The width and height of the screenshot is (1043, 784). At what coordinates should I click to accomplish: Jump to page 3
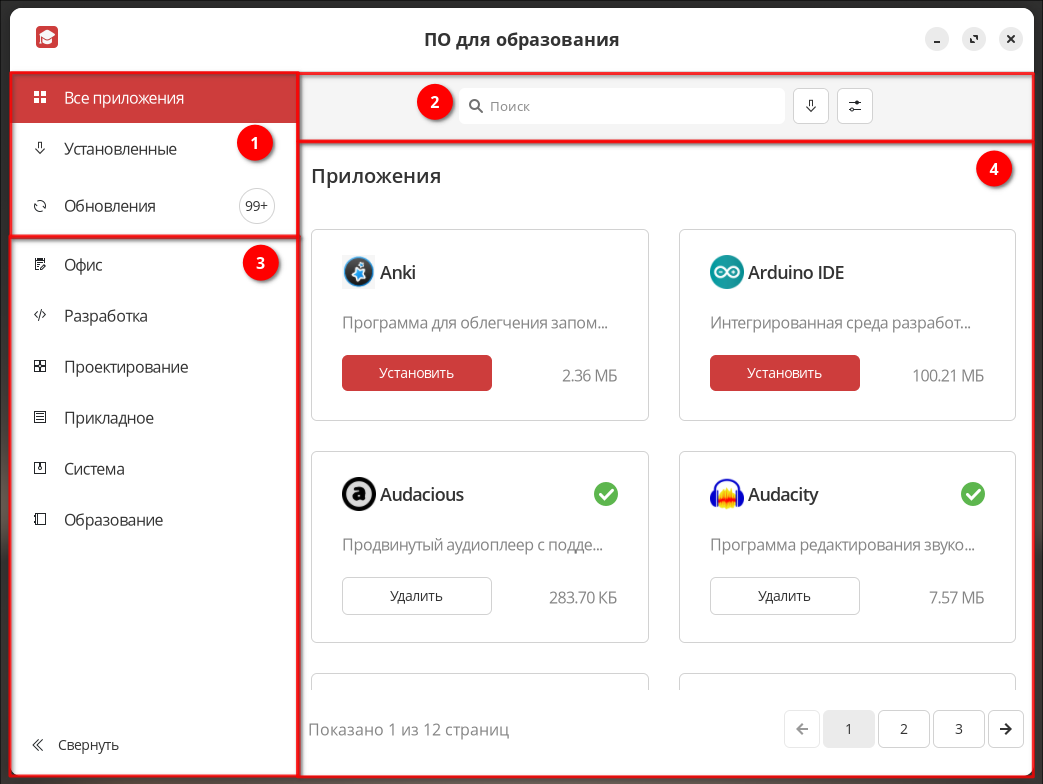click(x=958, y=729)
